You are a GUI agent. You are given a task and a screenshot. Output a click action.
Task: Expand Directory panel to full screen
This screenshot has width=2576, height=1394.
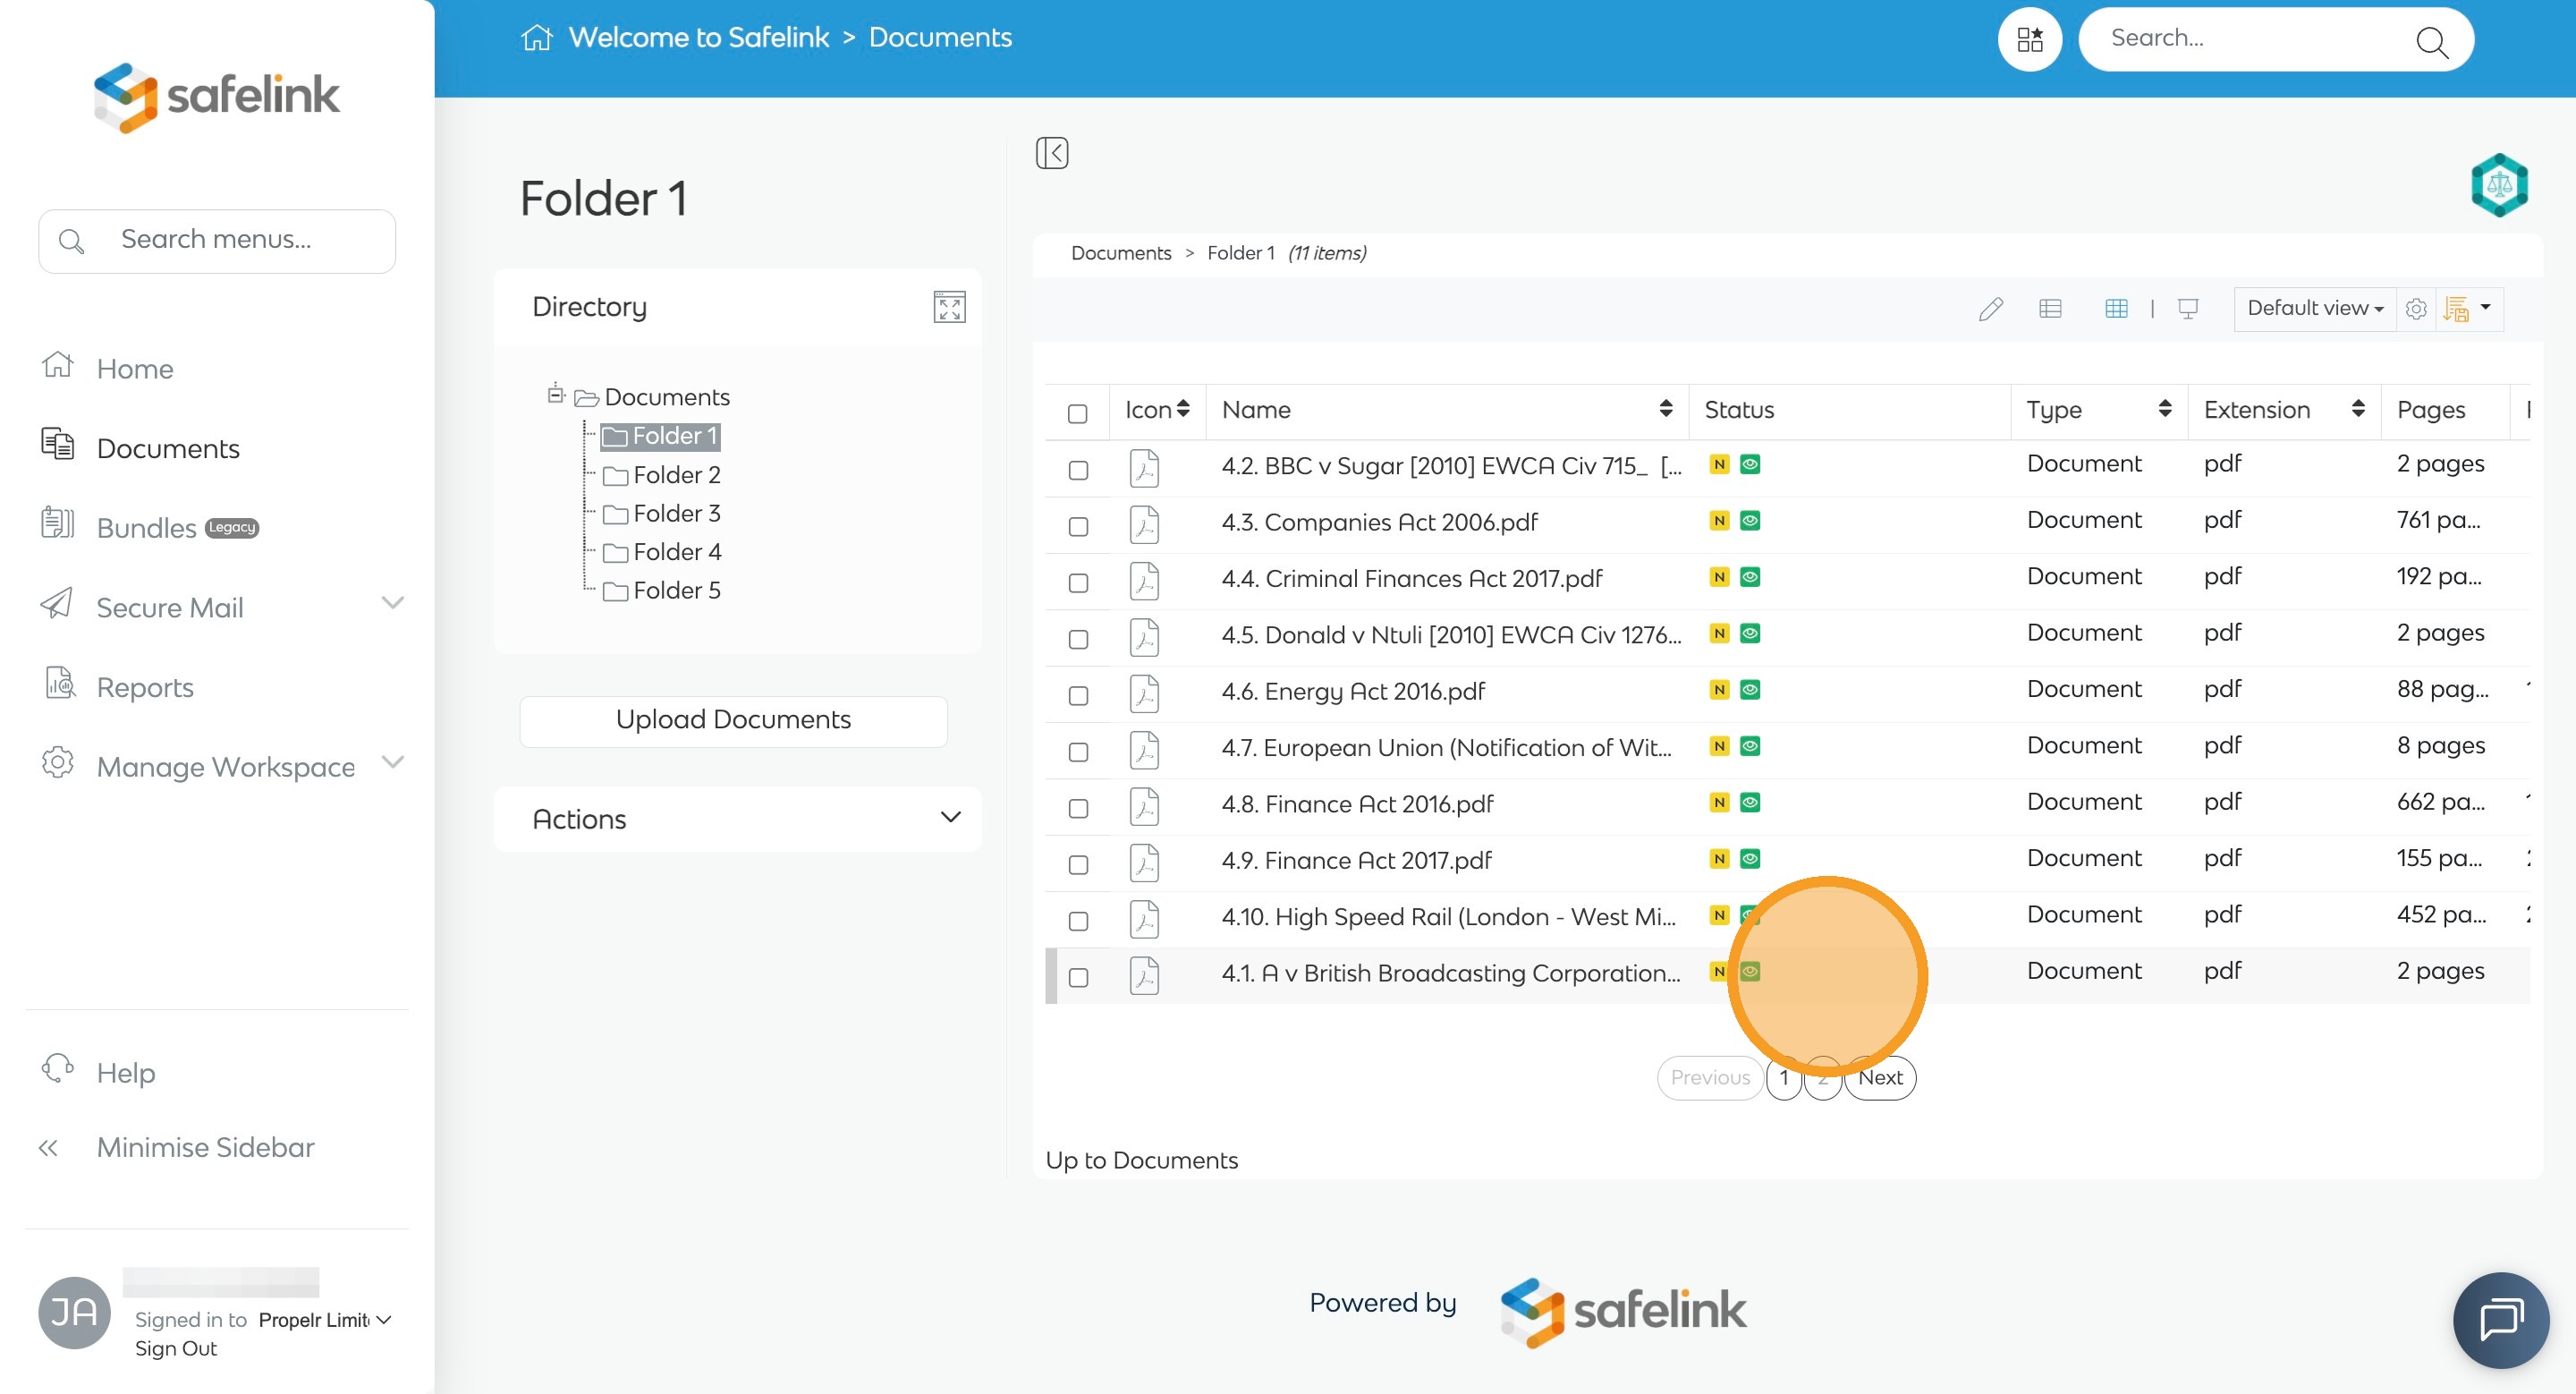coord(949,307)
